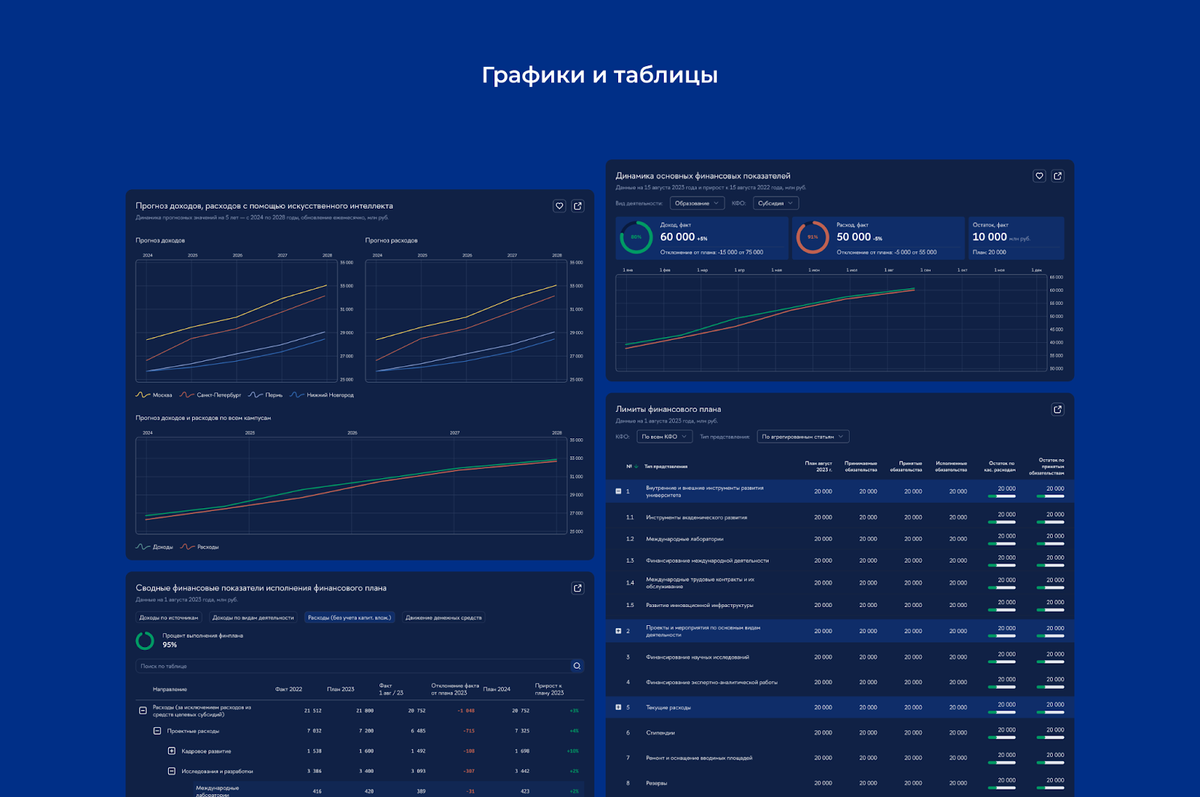This screenshot has height=797, width=1200.
Task: Sort by № column arrow icon
Action: tap(636, 466)
